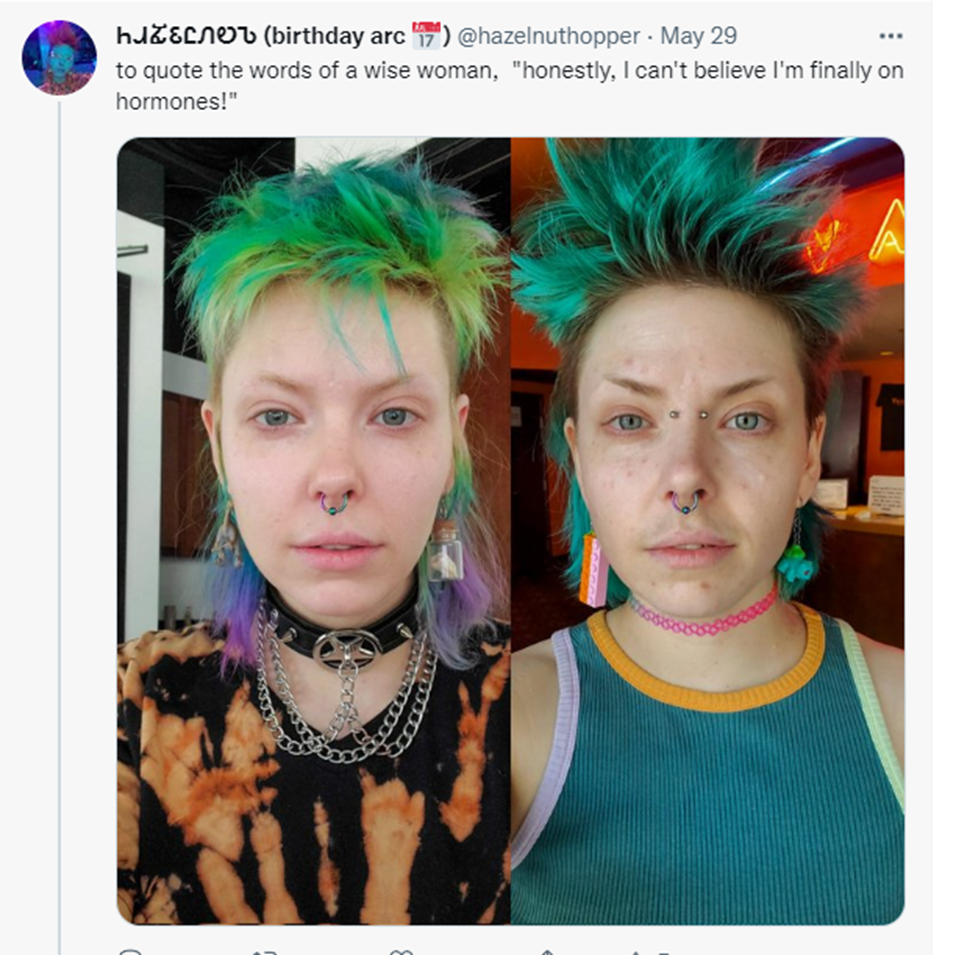Click the tweet text starting "to quote the words"

pos(510,85)
